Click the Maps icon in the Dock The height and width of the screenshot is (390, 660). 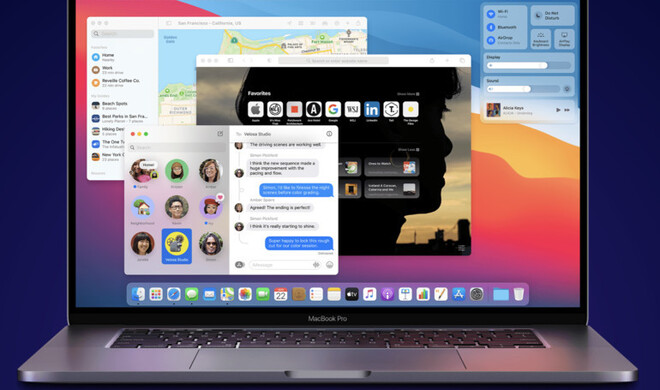[x=227, y=294]
